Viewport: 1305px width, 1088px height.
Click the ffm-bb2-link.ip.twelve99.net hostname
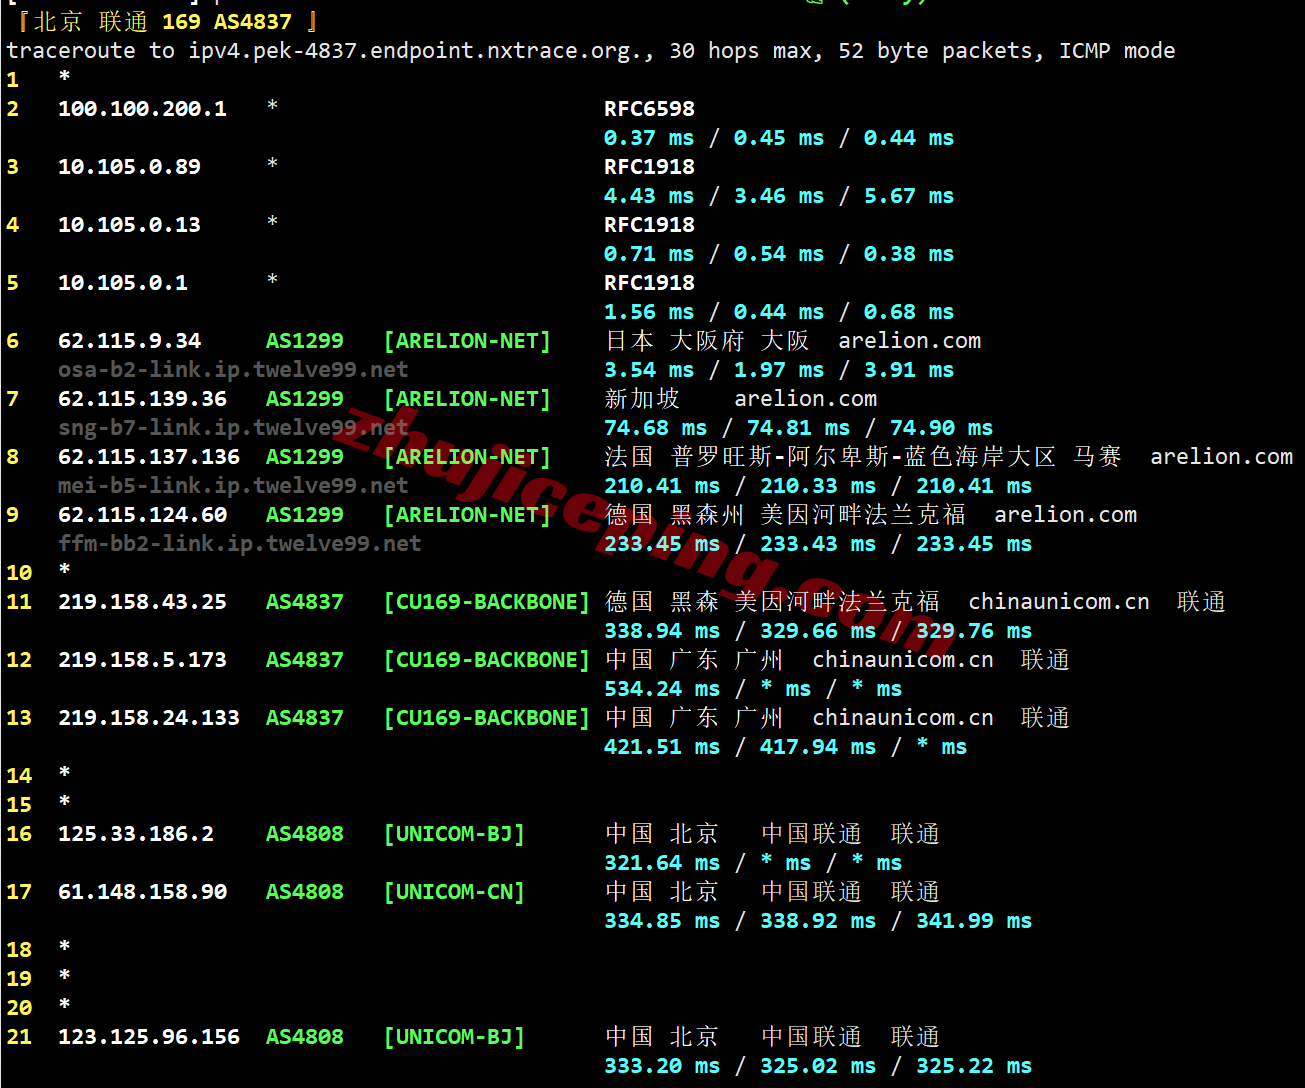(x=239, y=544)
